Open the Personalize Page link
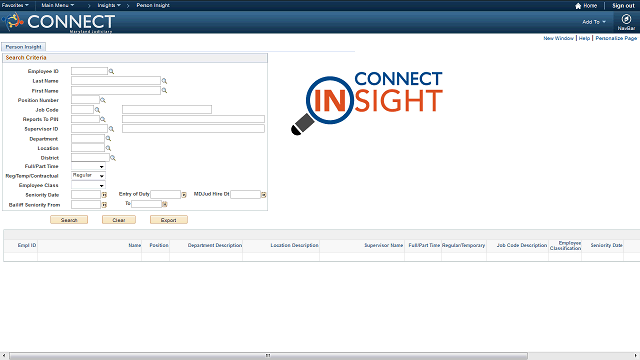 tap(616, 38)
